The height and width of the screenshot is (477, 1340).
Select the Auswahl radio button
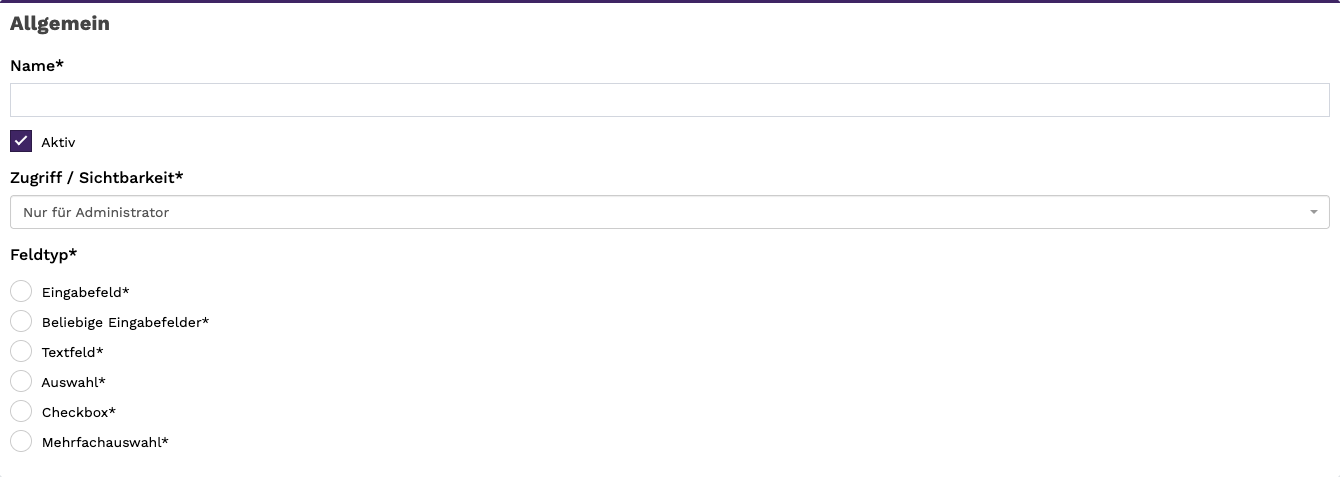[x=21, y=381]
